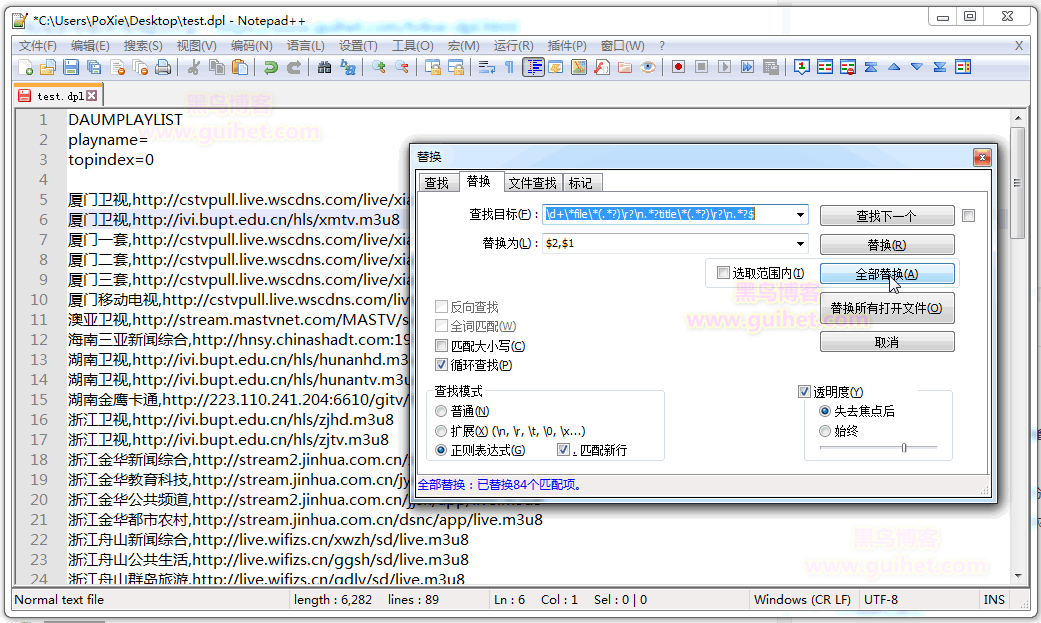Image resolution: width=1041 pixels, height=623 pixels.
Task: Select the 扩展 search mode
Action: (x=441, y=431)
